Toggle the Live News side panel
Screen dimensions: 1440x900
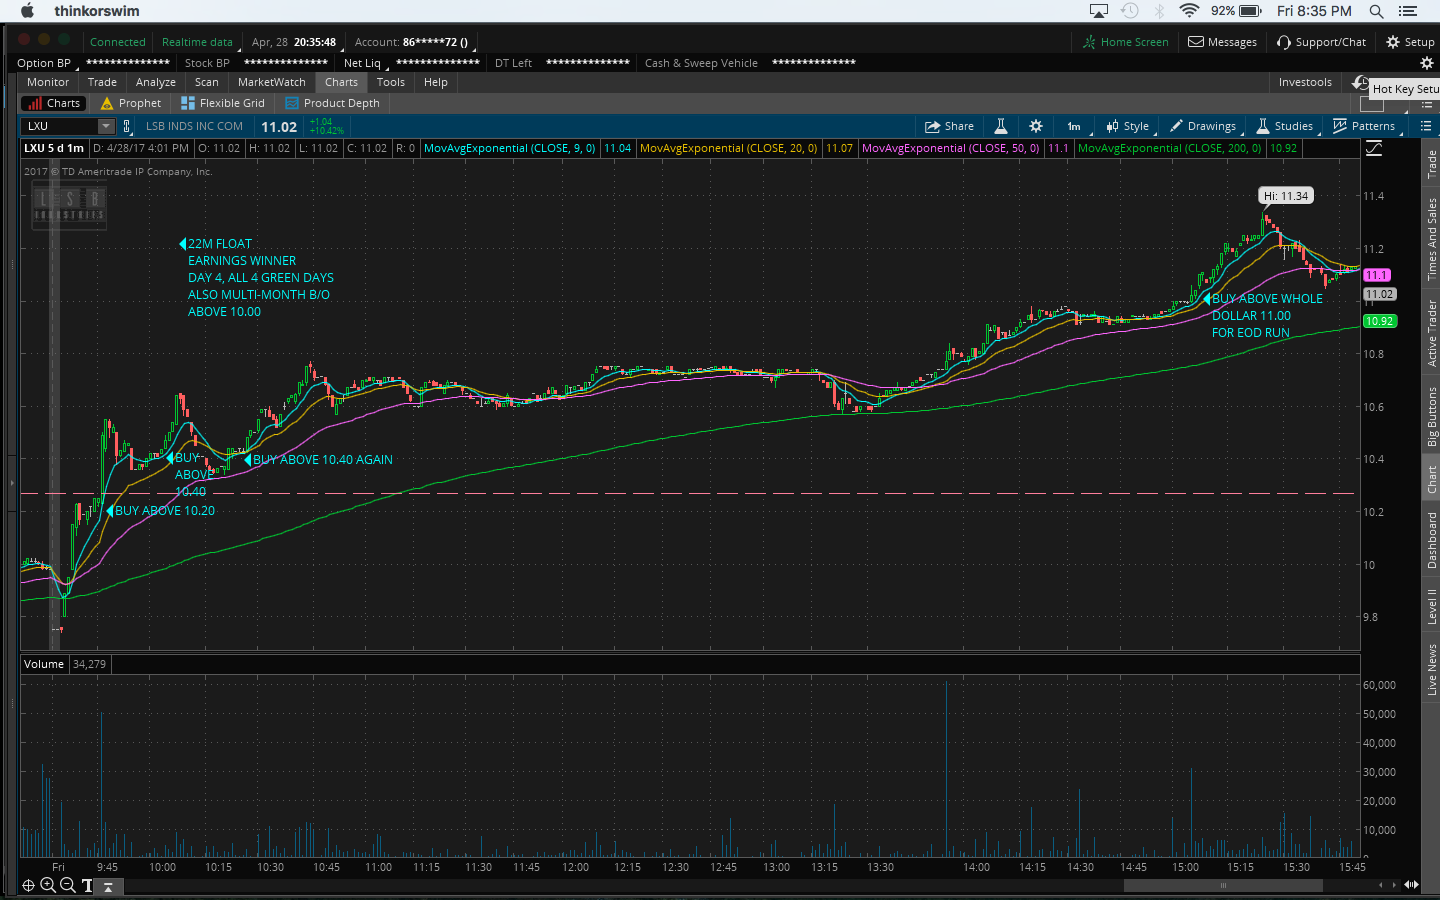click(1432, 669)
